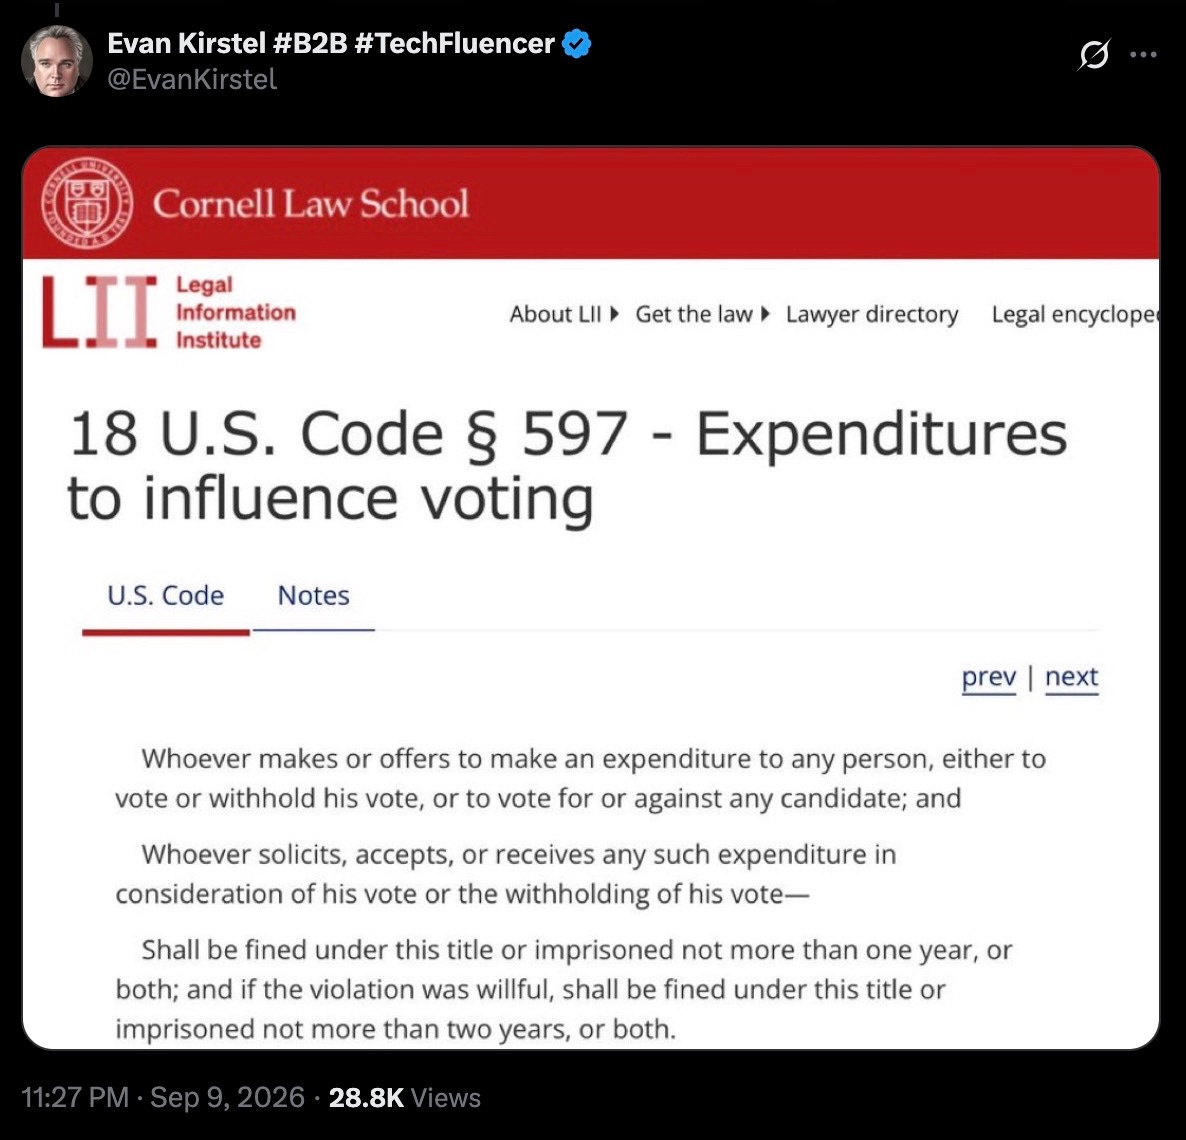Switch to the U.S. Code tab

[x=166, y=596]
